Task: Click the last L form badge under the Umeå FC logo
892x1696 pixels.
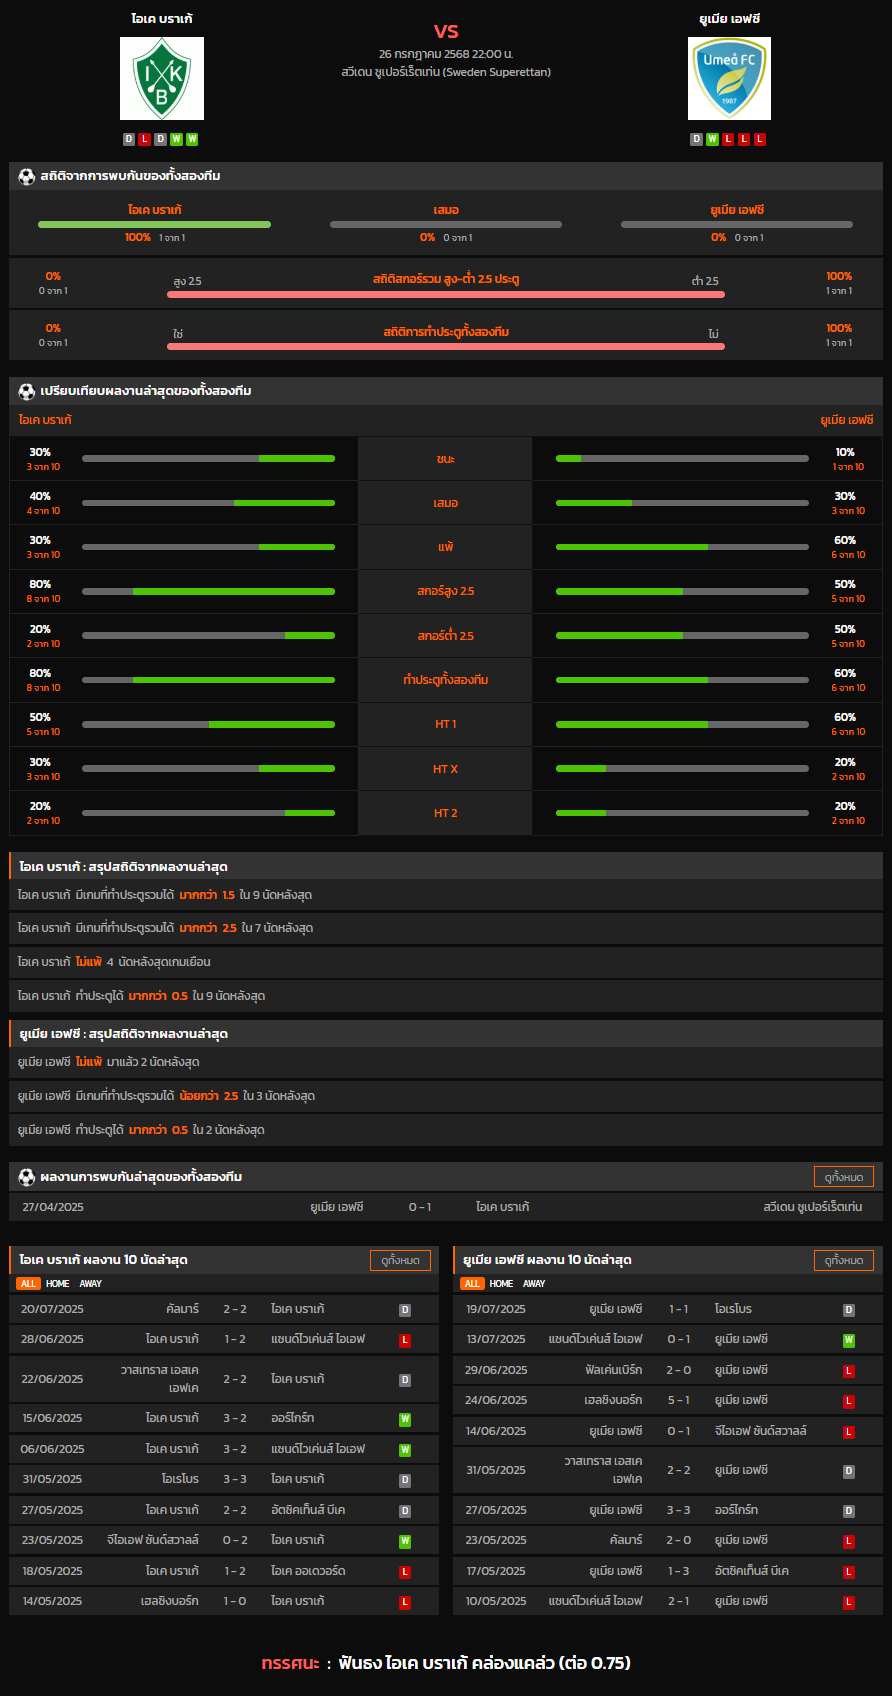Action: click(760, 139)
